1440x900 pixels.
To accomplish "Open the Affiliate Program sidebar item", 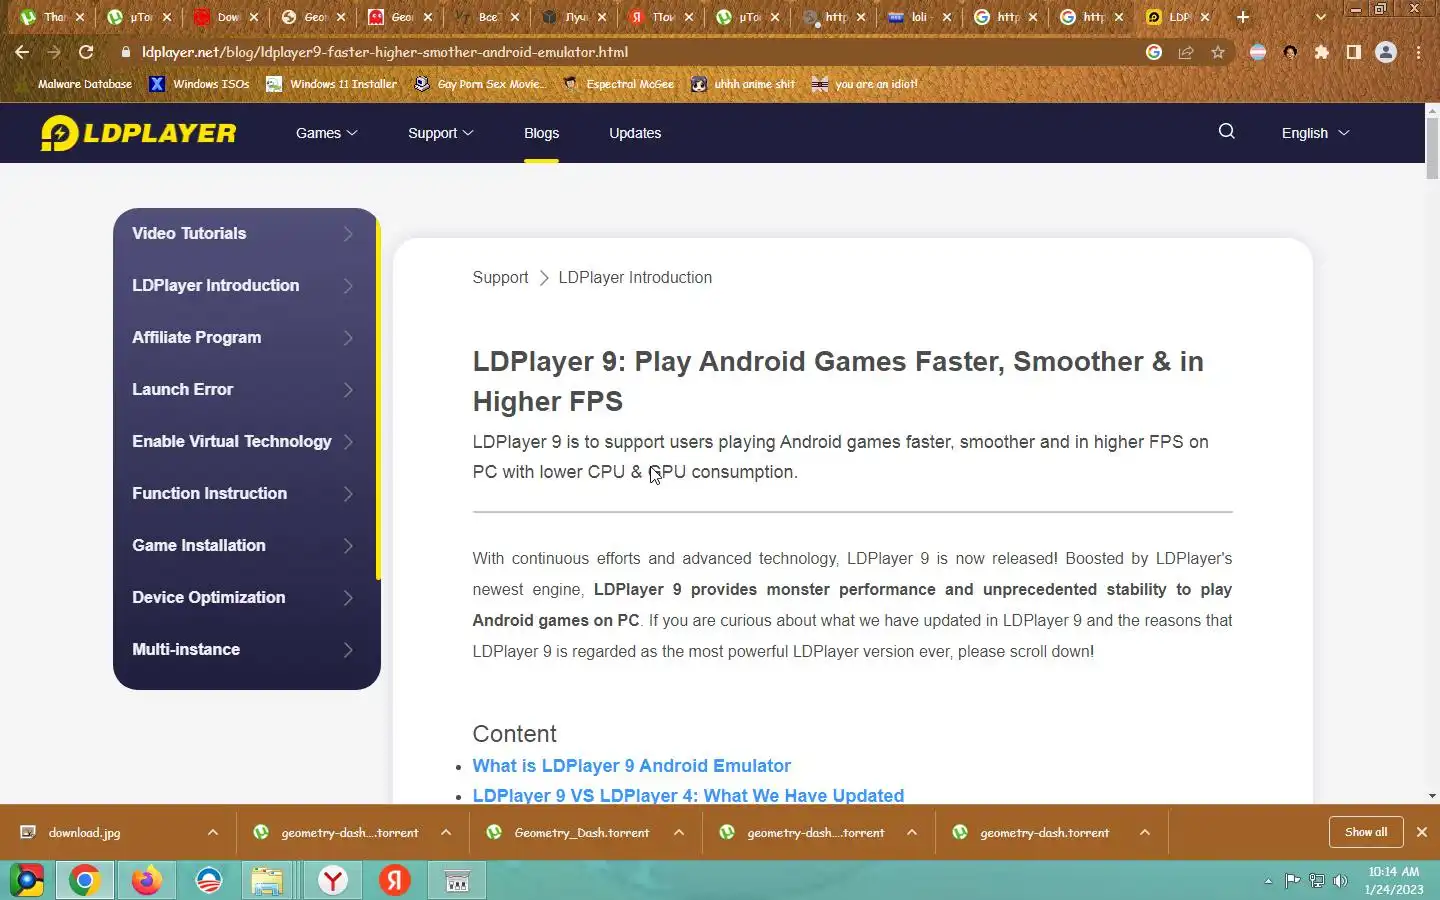I will click(197, 337).
